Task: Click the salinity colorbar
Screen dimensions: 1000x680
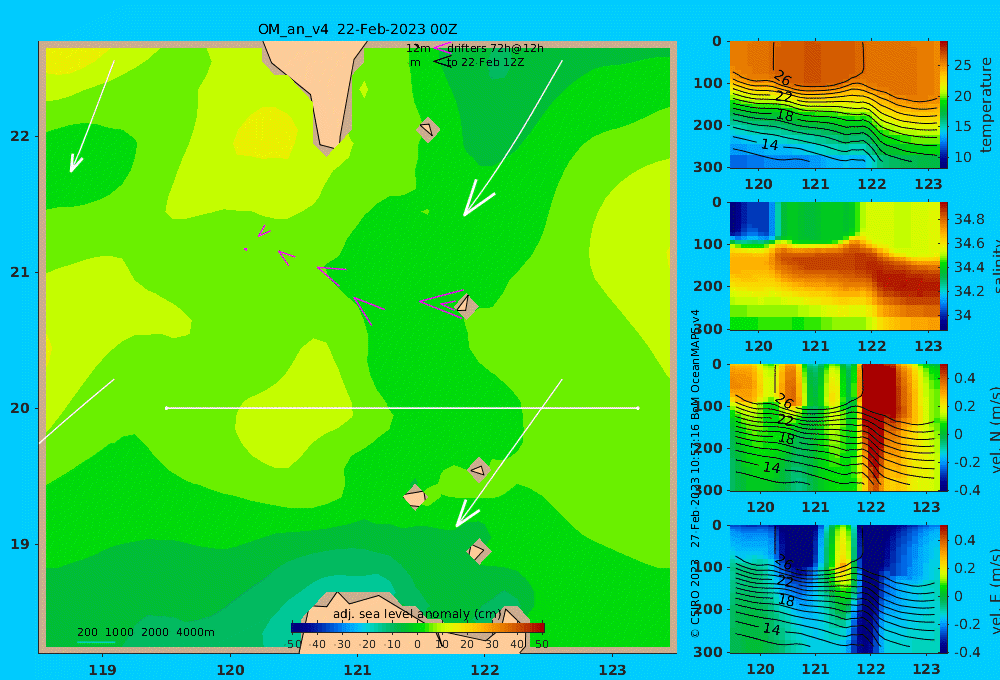Action: pos(944,266)
